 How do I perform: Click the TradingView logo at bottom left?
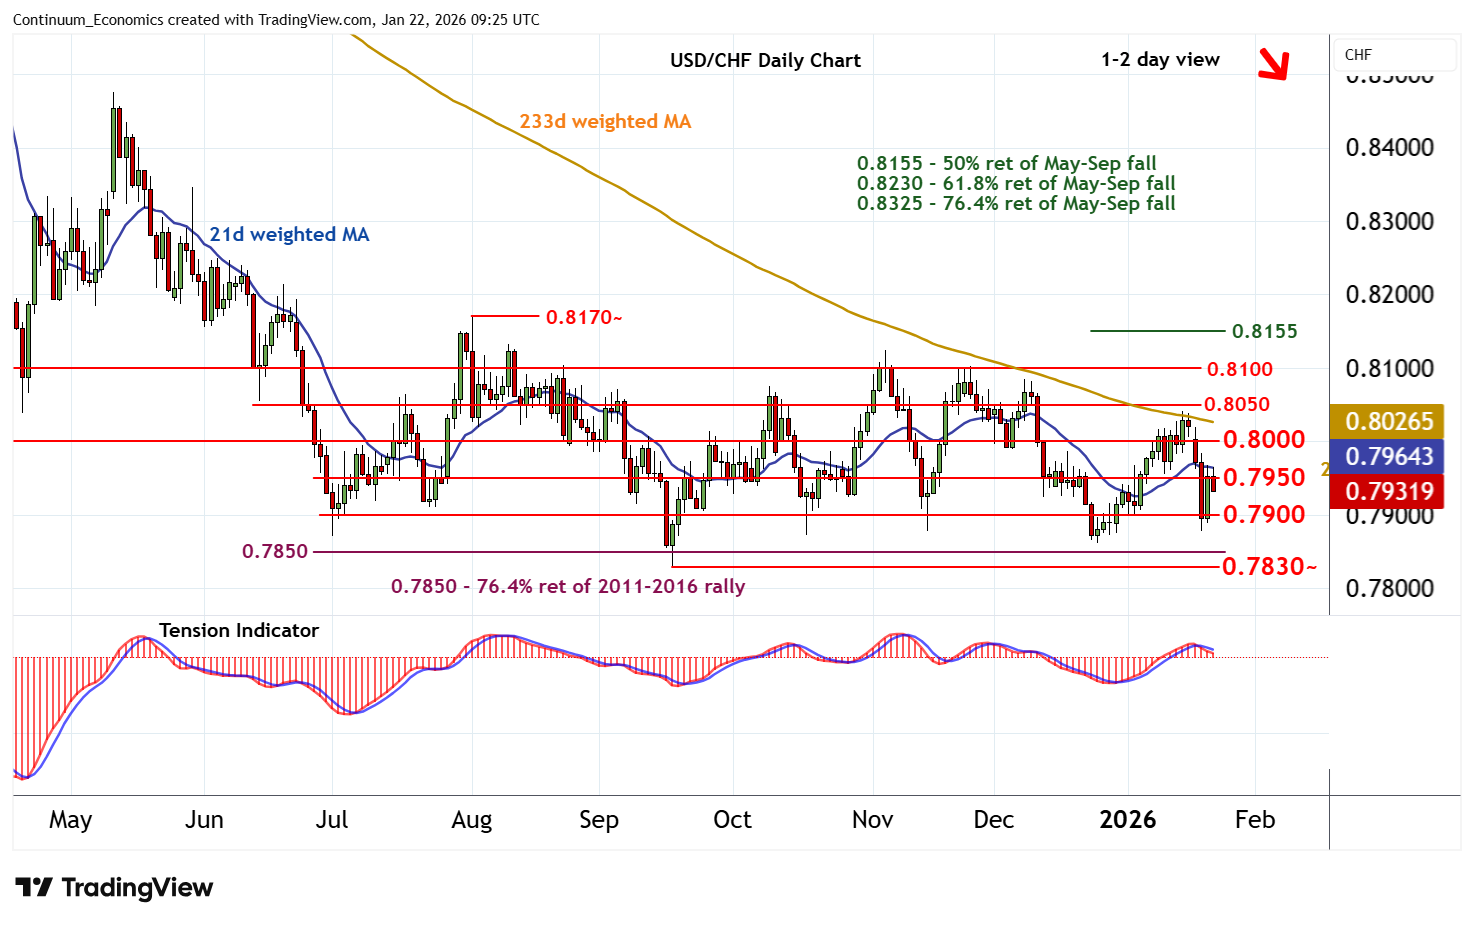[x=114, y=887]
